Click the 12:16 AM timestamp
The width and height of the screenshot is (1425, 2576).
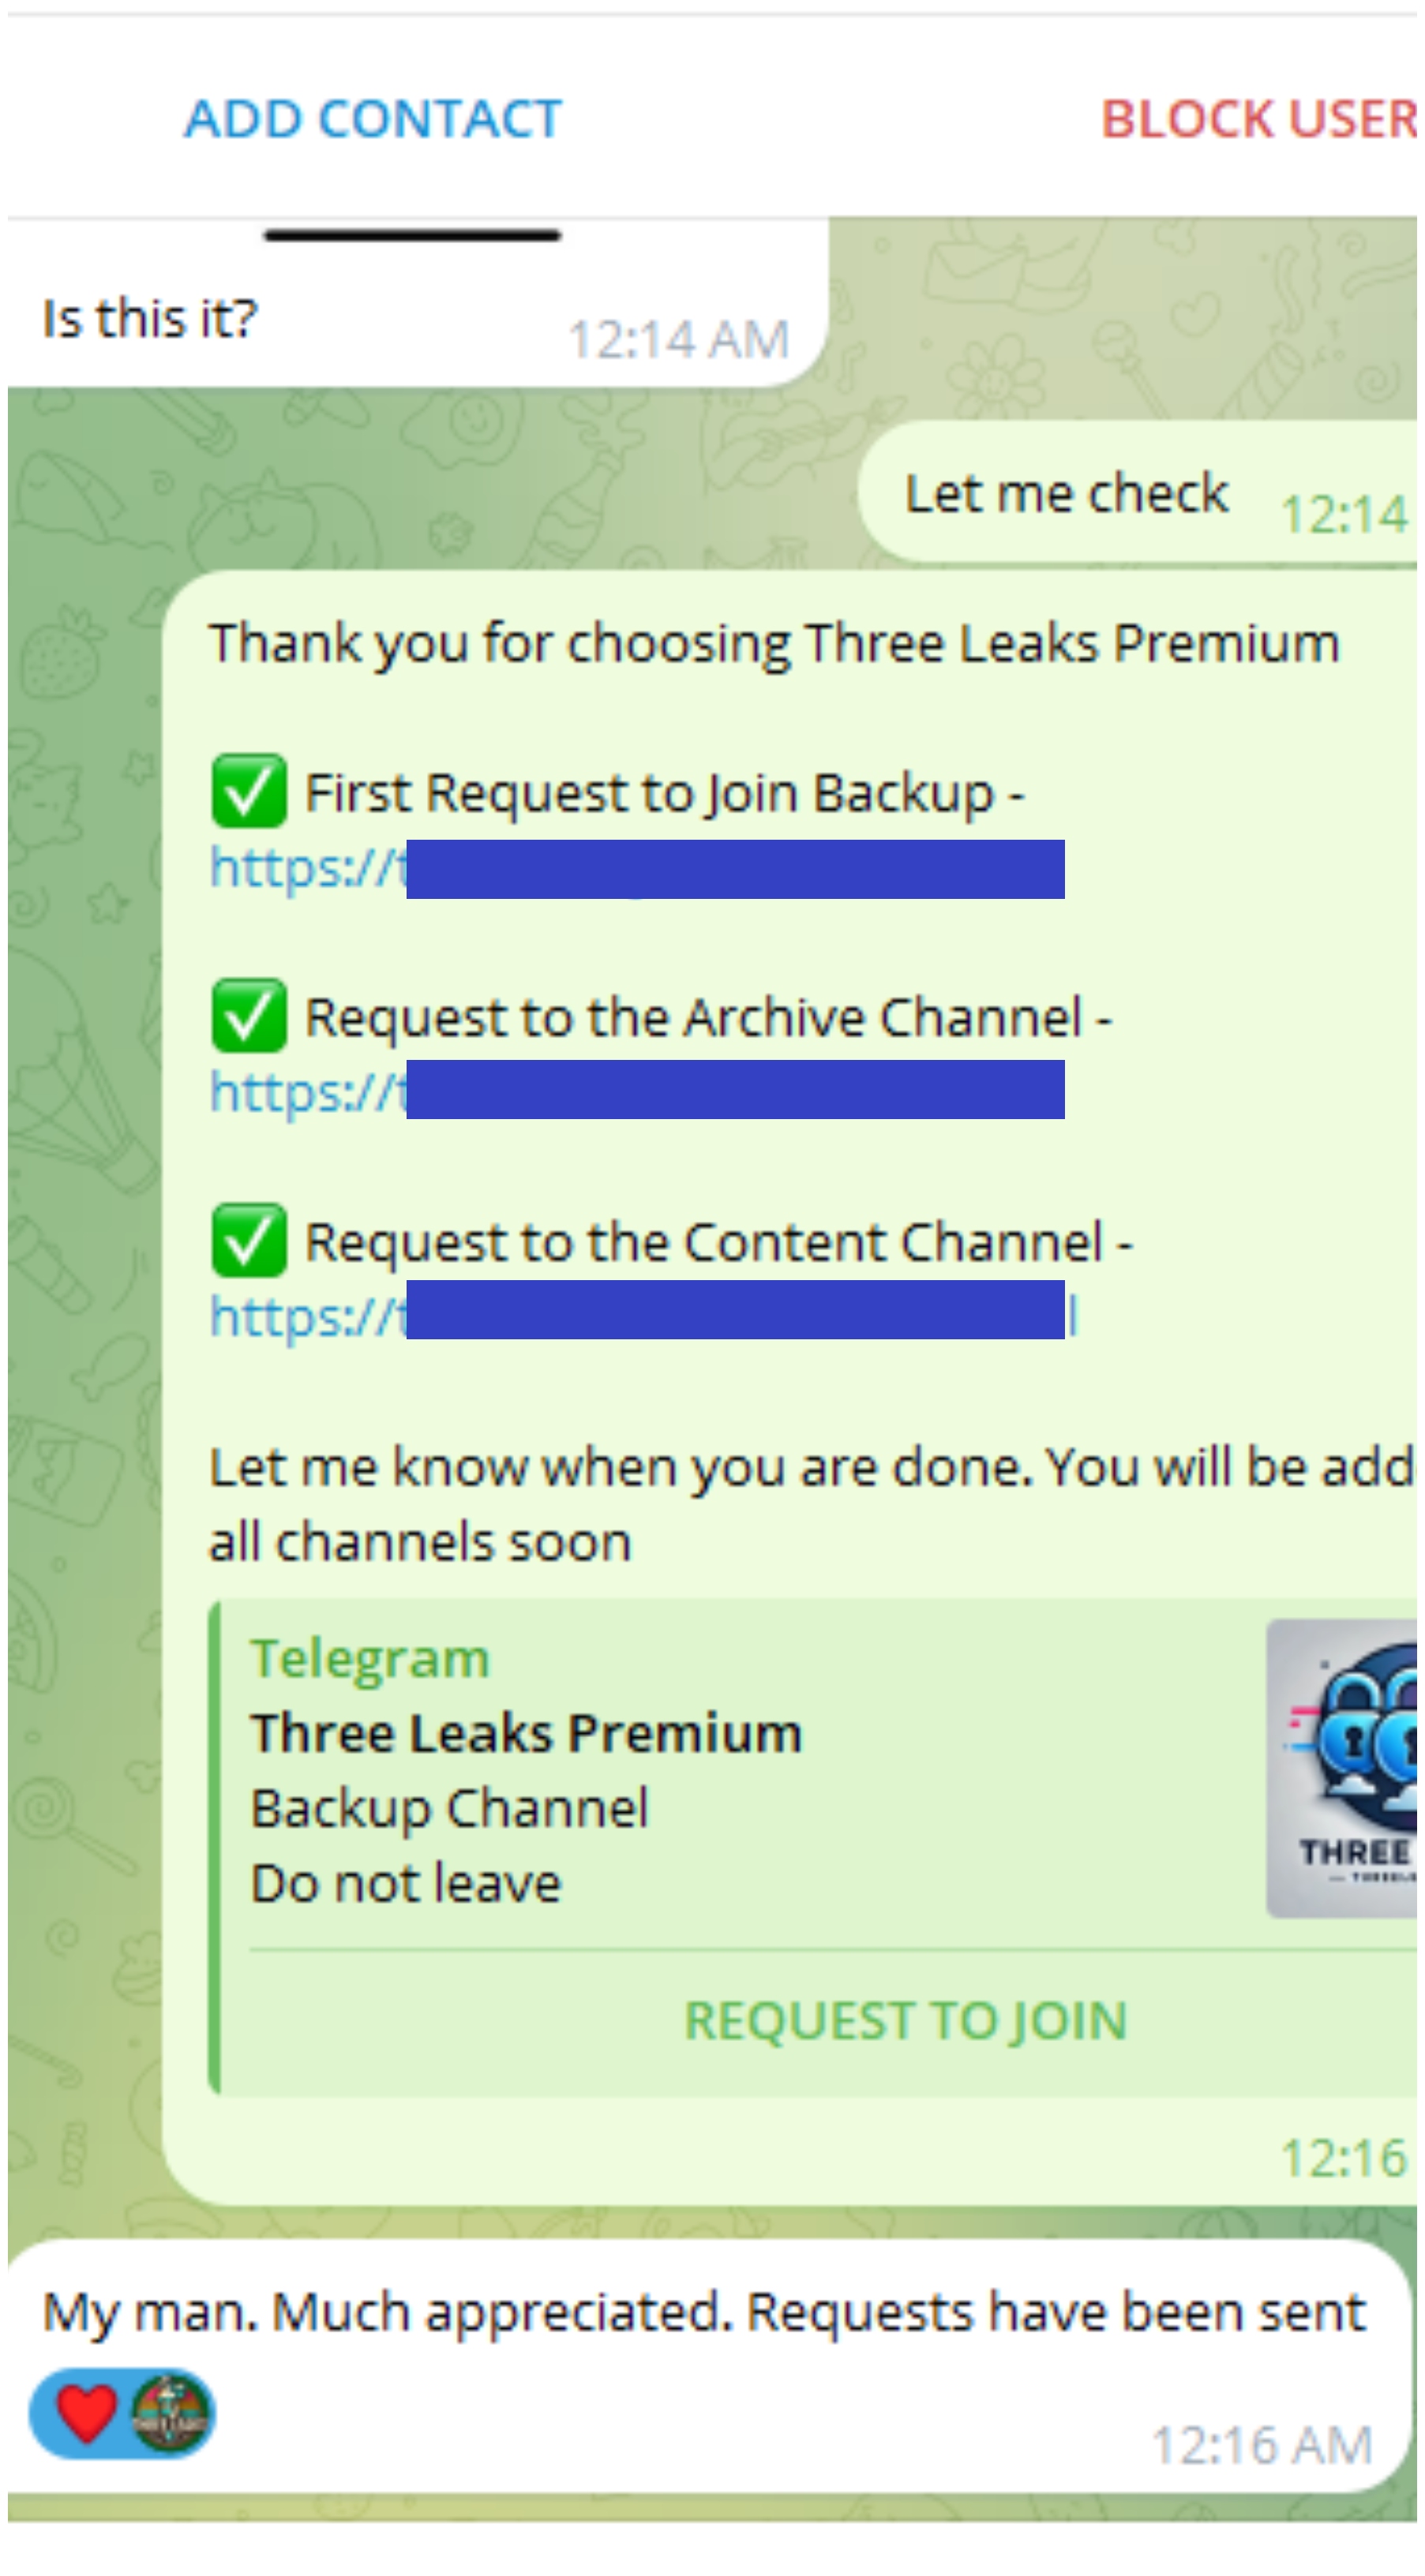(x=1262, y=2446)
